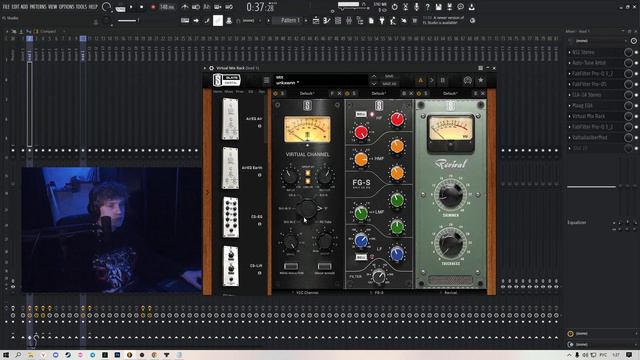Viewport: 640px width, 360px height.
Task: Click the copy A to B arrow
Action: (431, 80)
